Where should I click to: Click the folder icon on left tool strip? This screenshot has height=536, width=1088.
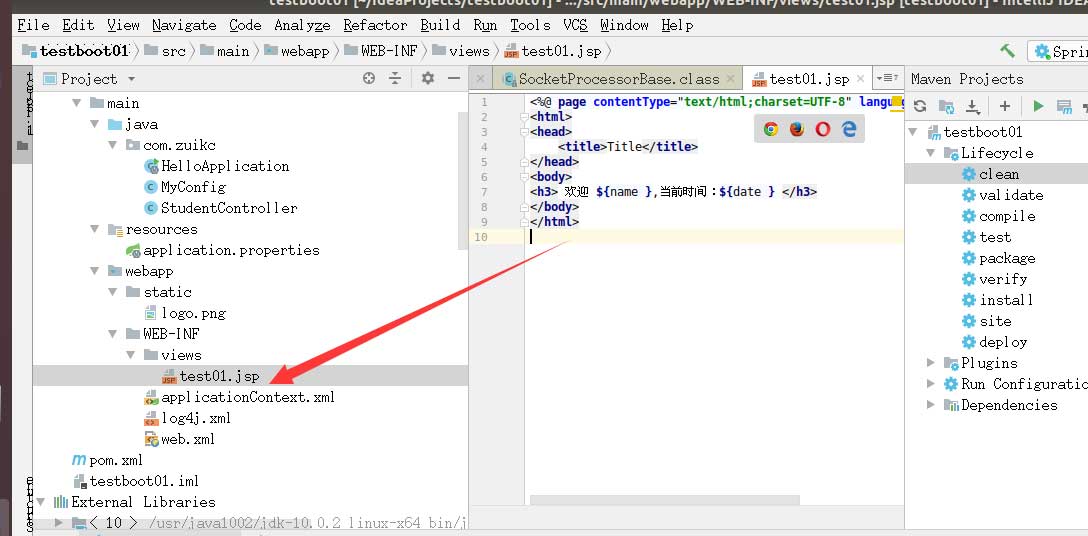click(22, 146)
